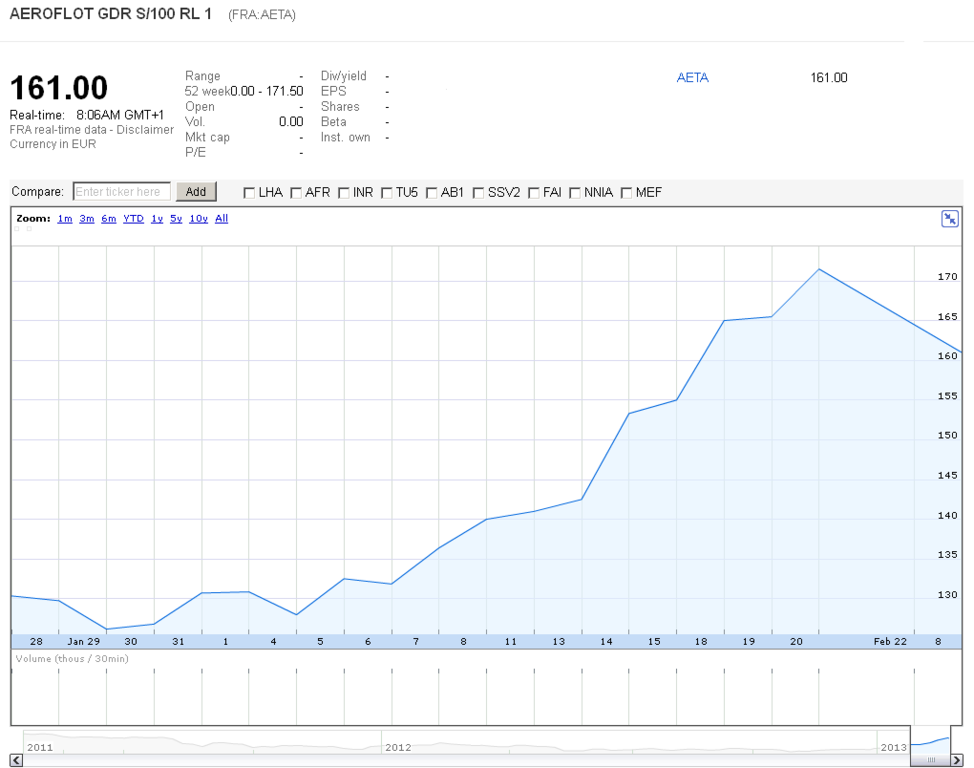Click the right scroll arrow on timeline
The width and height of the screenshot is (974, 768).
957,760
